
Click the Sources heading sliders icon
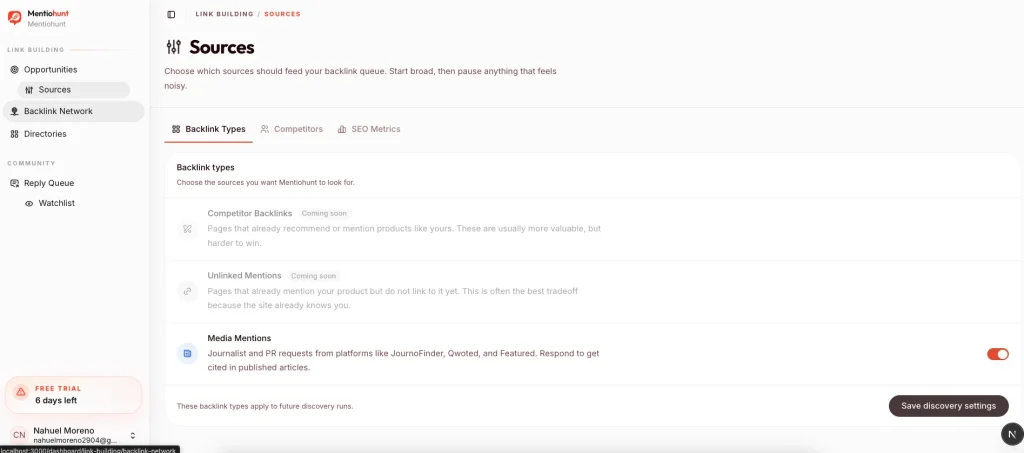pos(174,47)
